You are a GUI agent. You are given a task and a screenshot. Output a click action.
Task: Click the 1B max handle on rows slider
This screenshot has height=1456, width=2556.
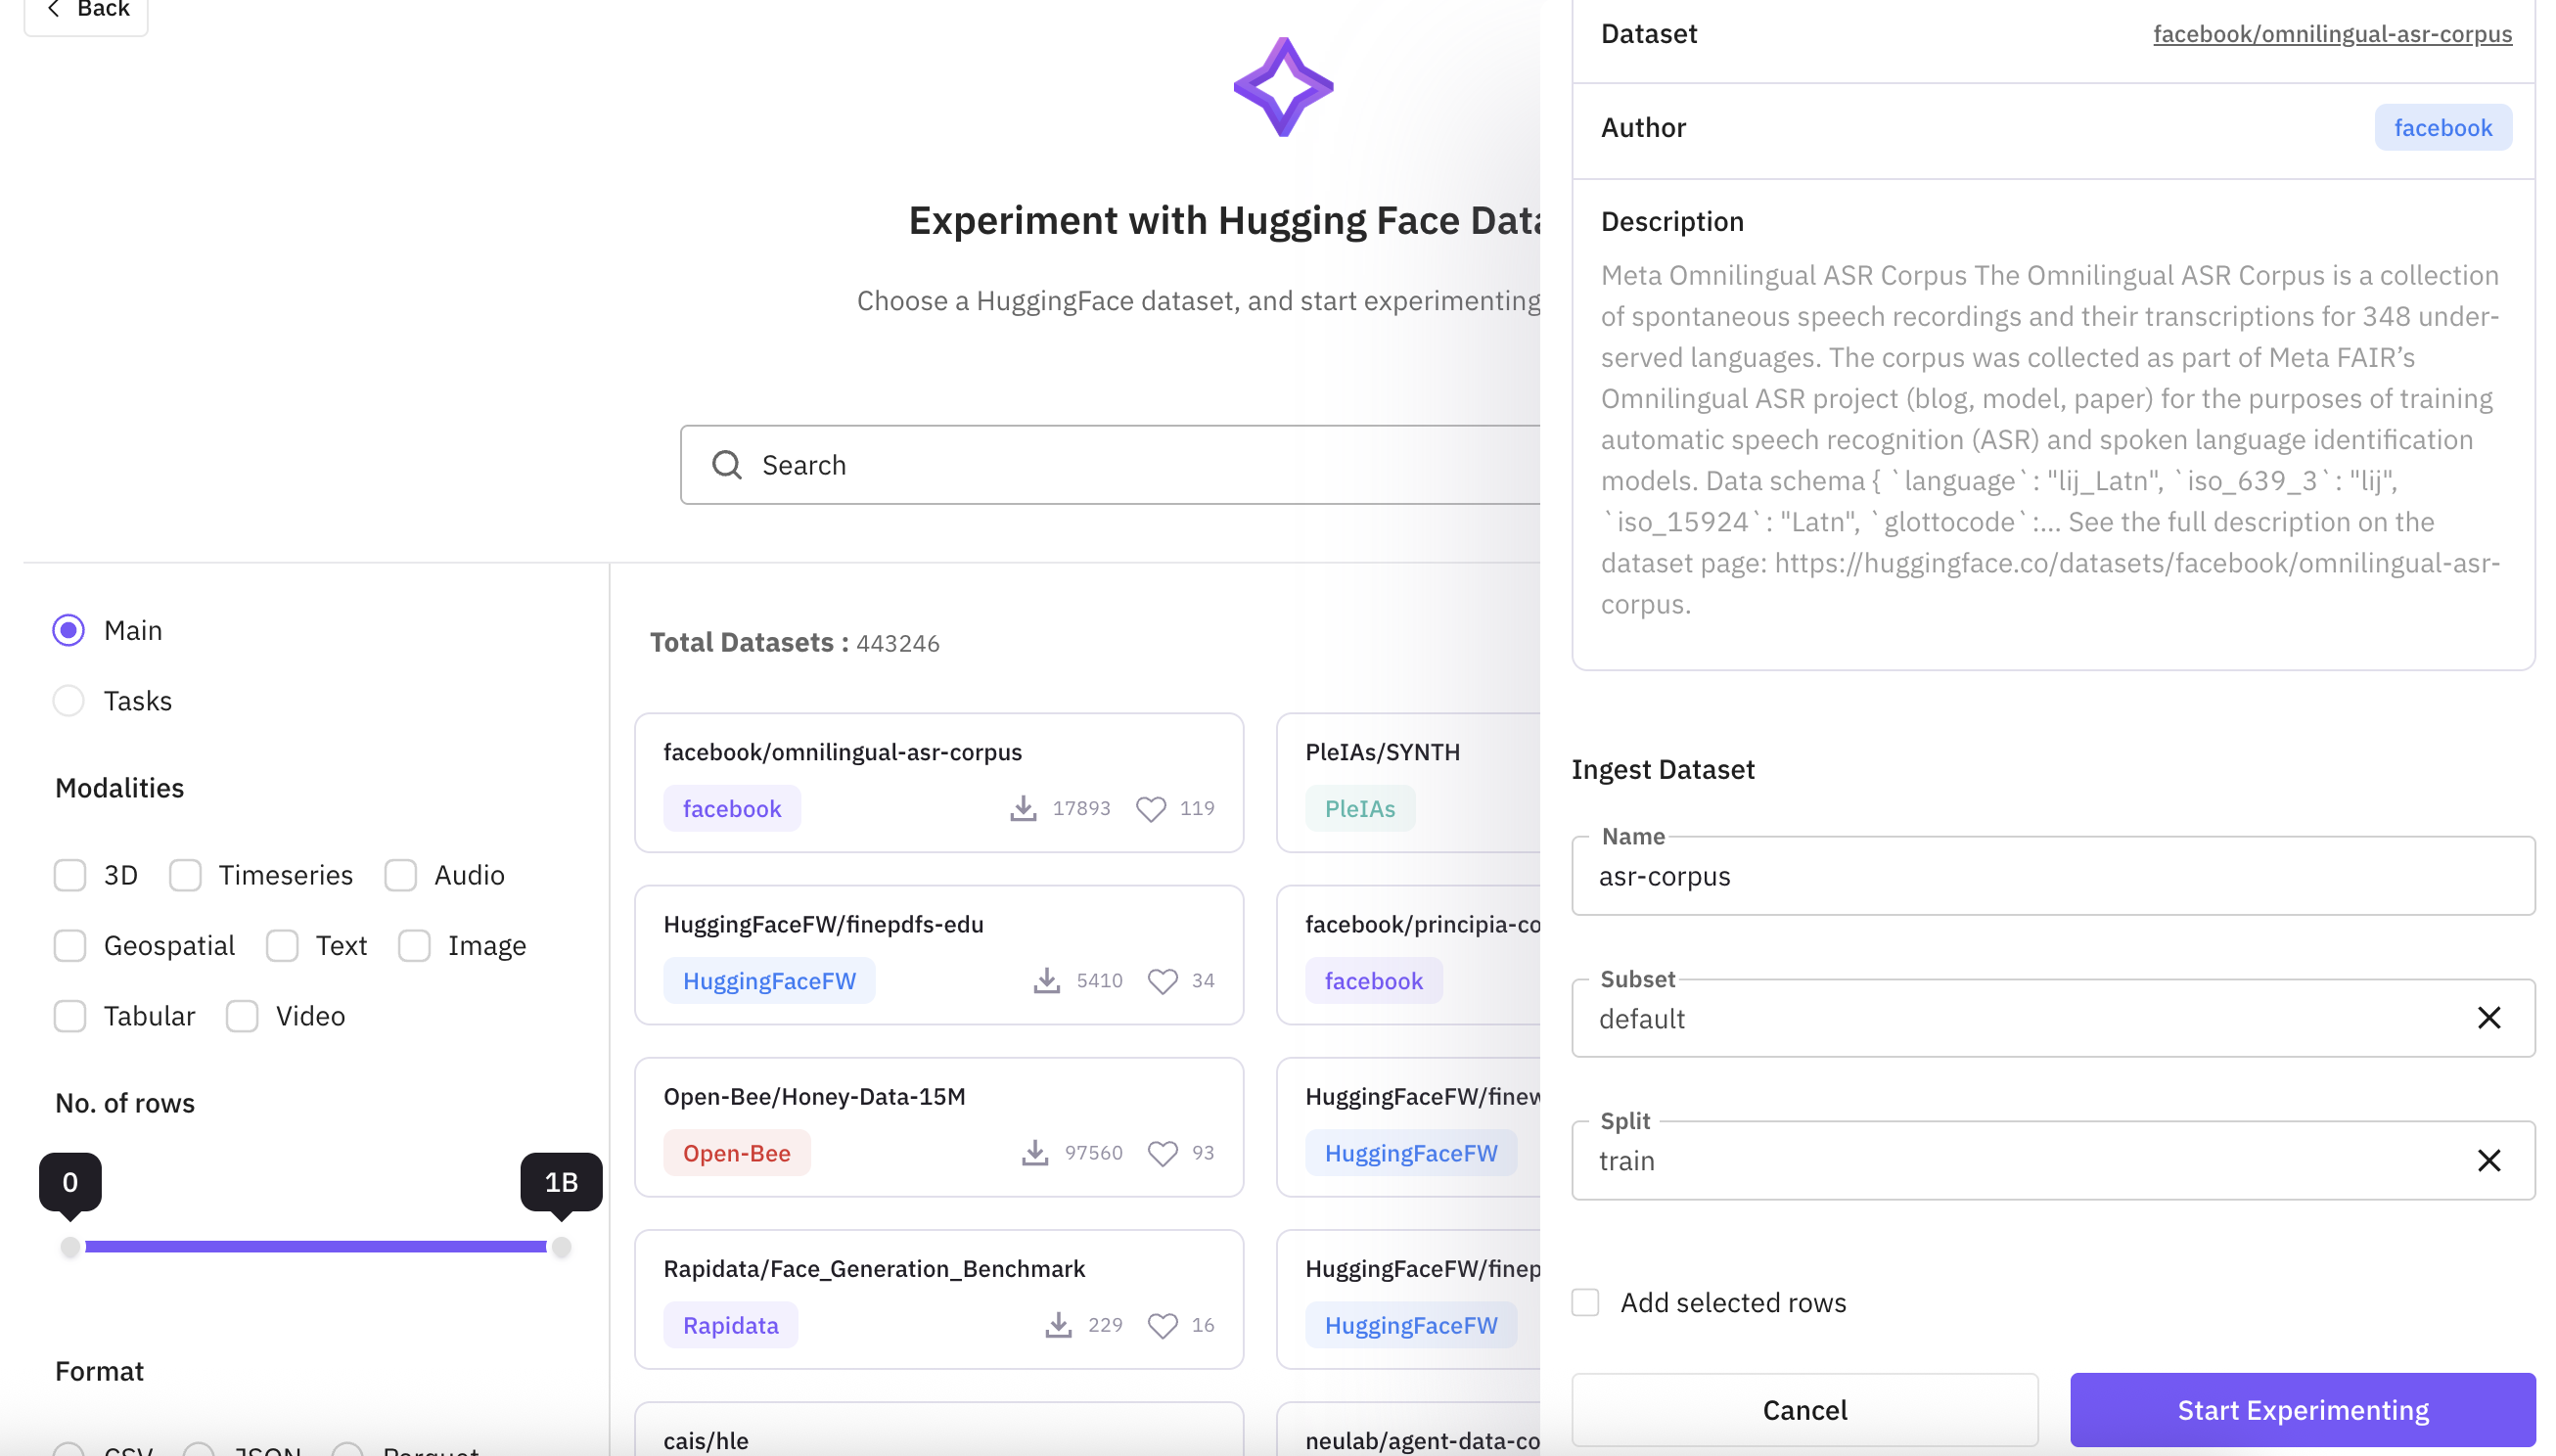561,1247
